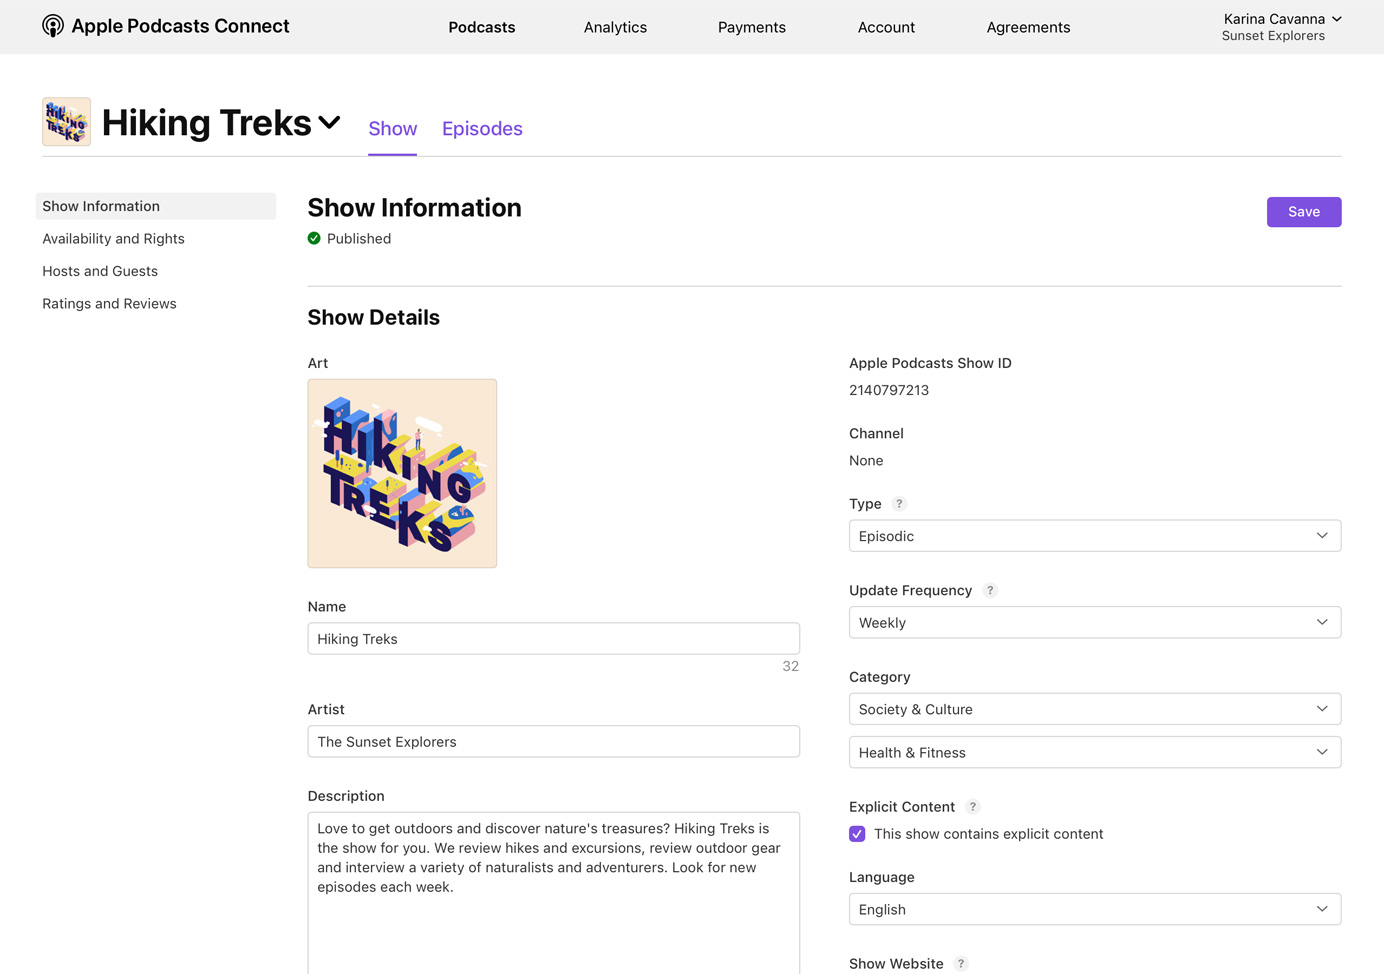Open Ratings and Reviews section
1384x974 pixels.
coord(109,303)
